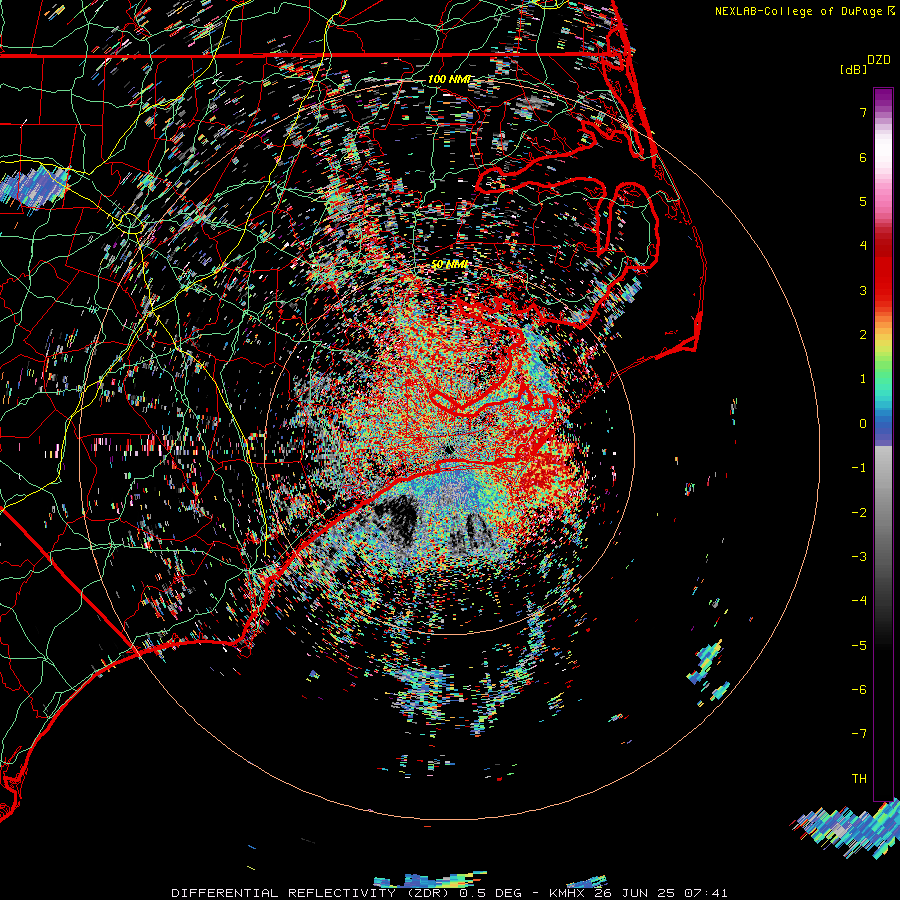Click the positive 5 dB scale label
This screenshot has height=900, width=900.
[x=863, y=201]
